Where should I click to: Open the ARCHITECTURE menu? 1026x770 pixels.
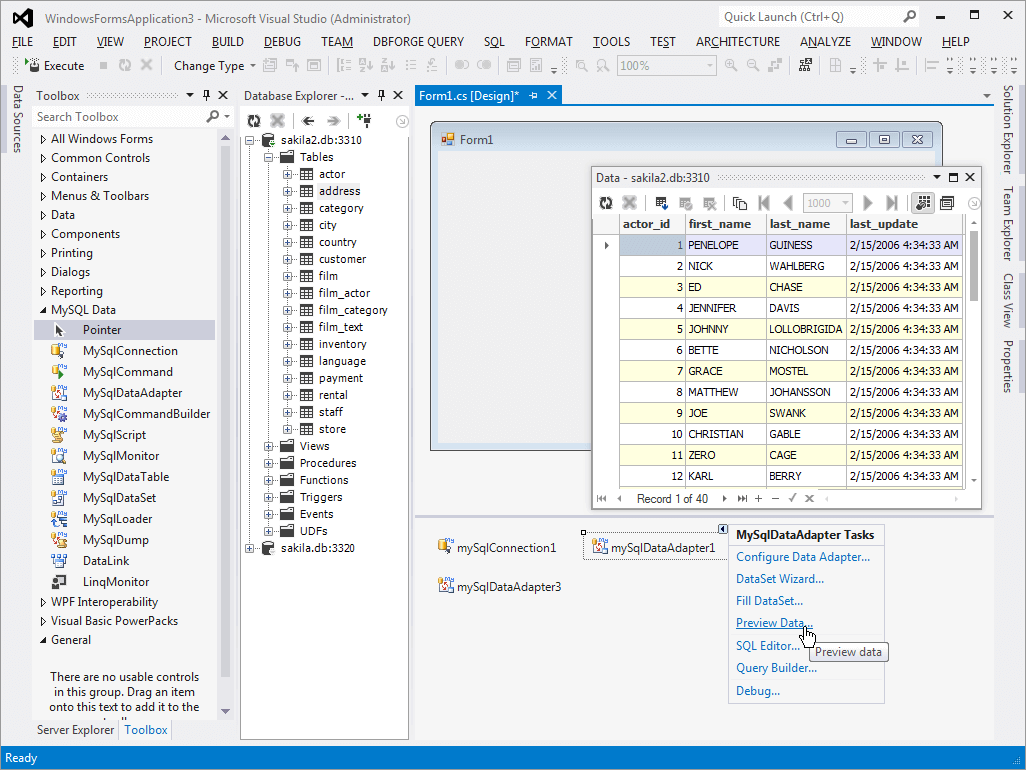click(x=737, y=42)
